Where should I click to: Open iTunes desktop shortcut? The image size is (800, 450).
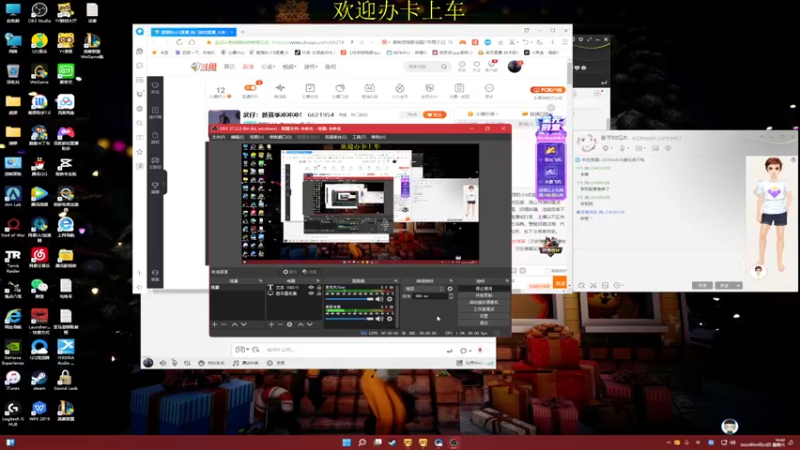13,381
